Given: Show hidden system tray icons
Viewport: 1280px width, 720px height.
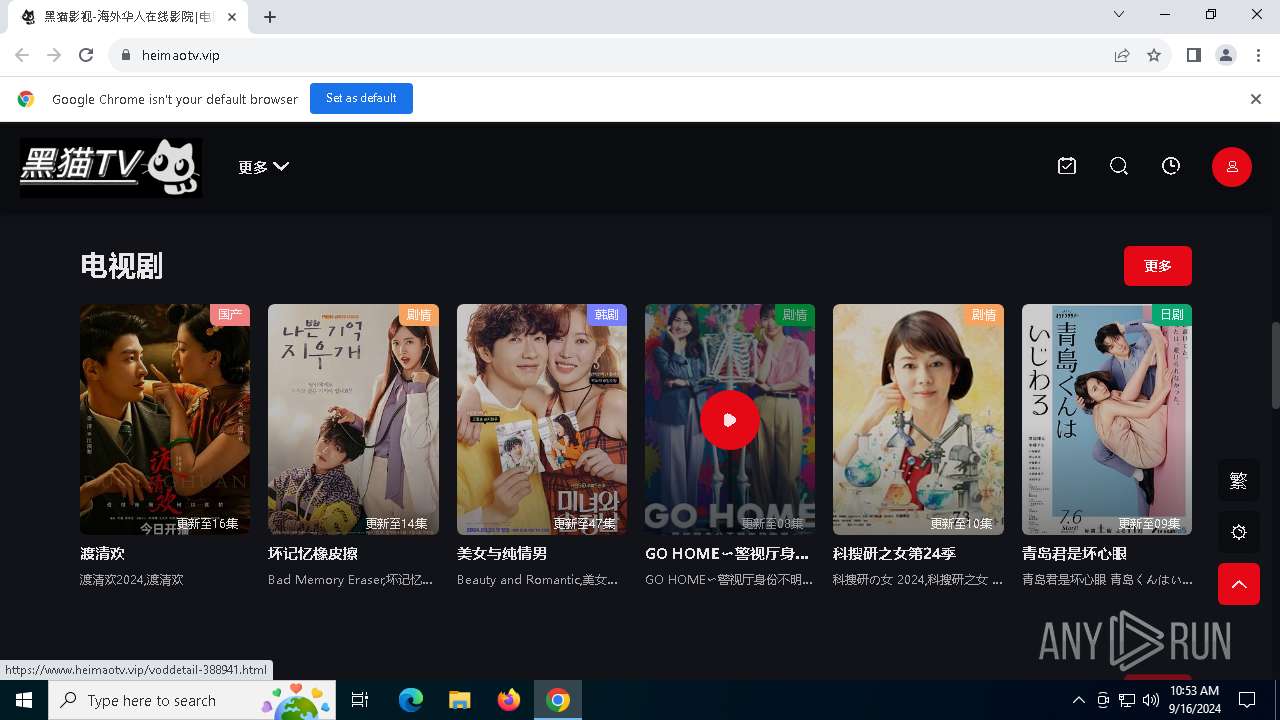Looking at the screenshot, I should pyautogui.click(x=1079, y=700).
